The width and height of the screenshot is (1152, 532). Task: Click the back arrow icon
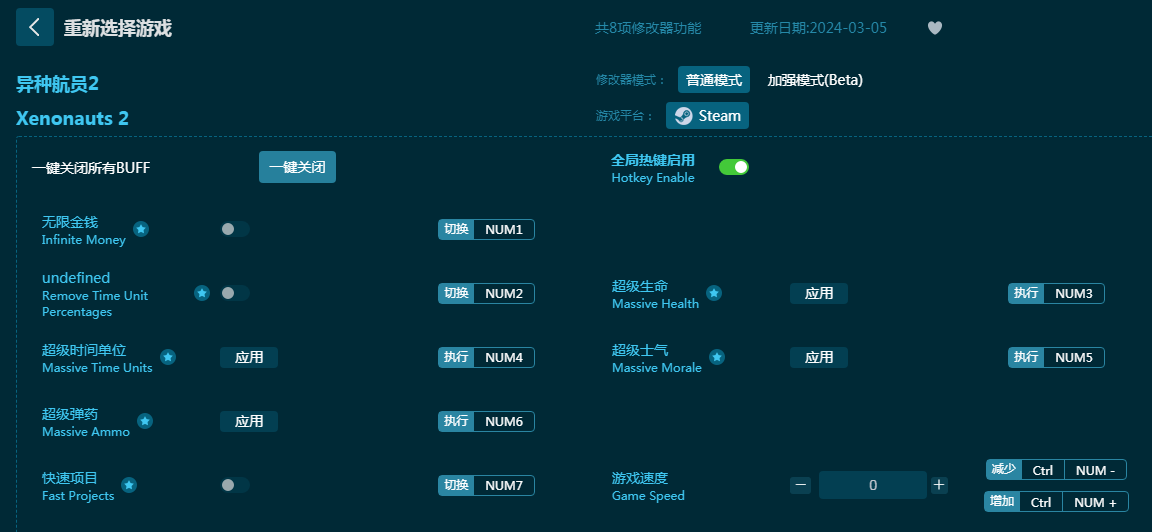coord(35,27)
